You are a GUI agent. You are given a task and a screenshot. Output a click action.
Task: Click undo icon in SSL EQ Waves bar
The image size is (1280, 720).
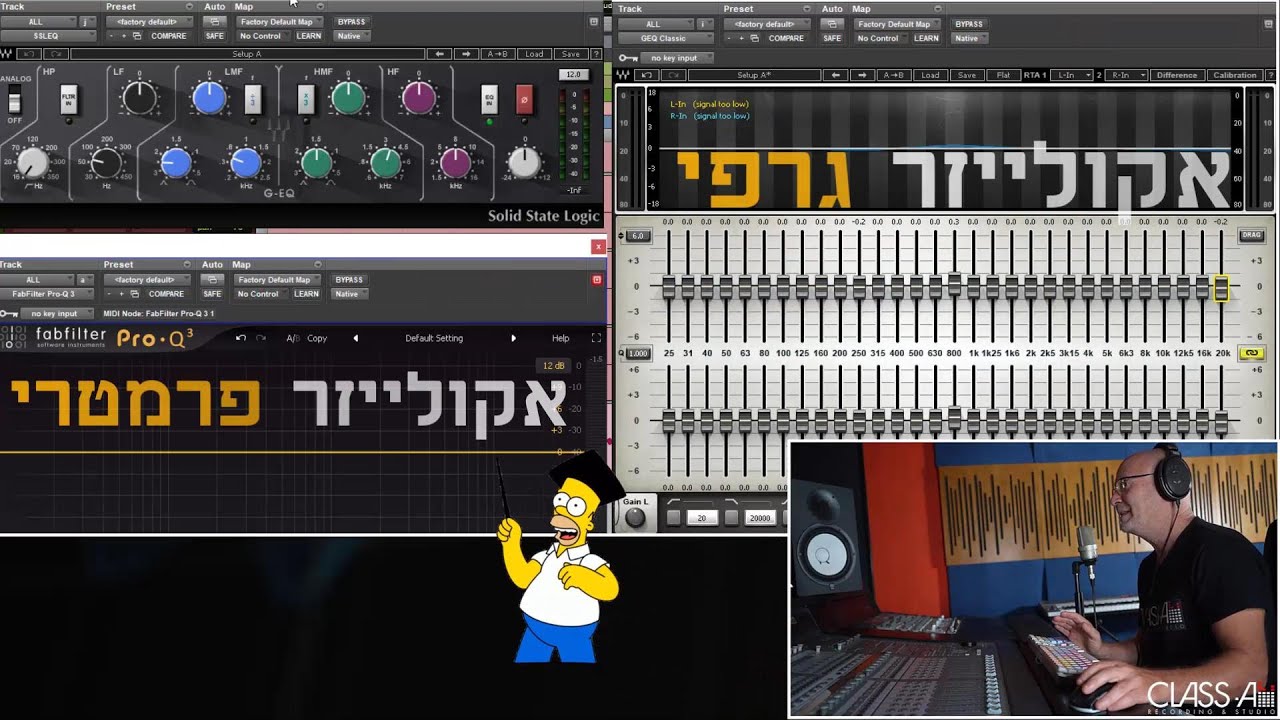point(29,54)
